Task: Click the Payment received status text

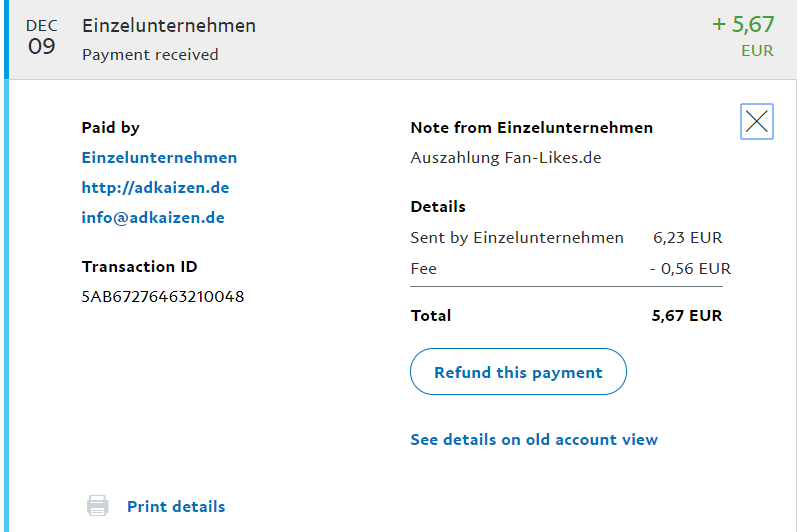Action: click(150, 55)
